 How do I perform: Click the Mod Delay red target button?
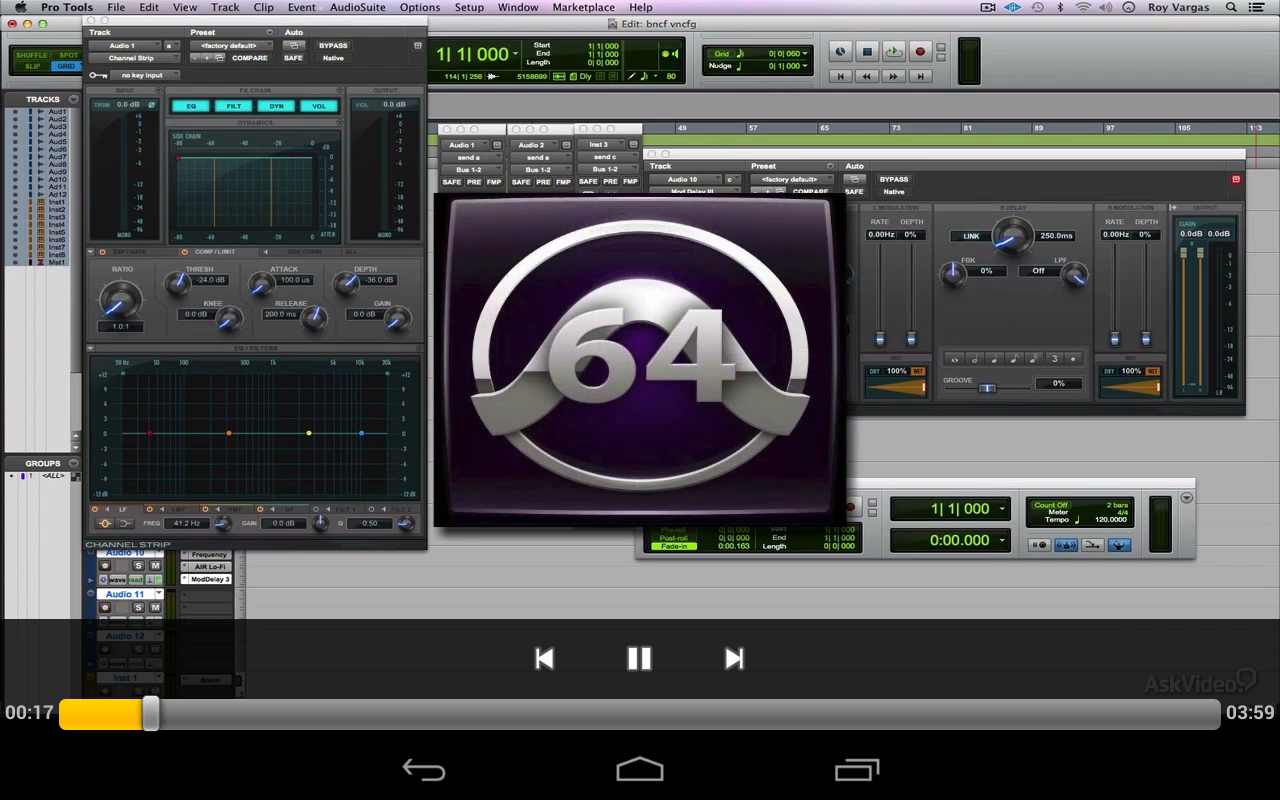1236,179
